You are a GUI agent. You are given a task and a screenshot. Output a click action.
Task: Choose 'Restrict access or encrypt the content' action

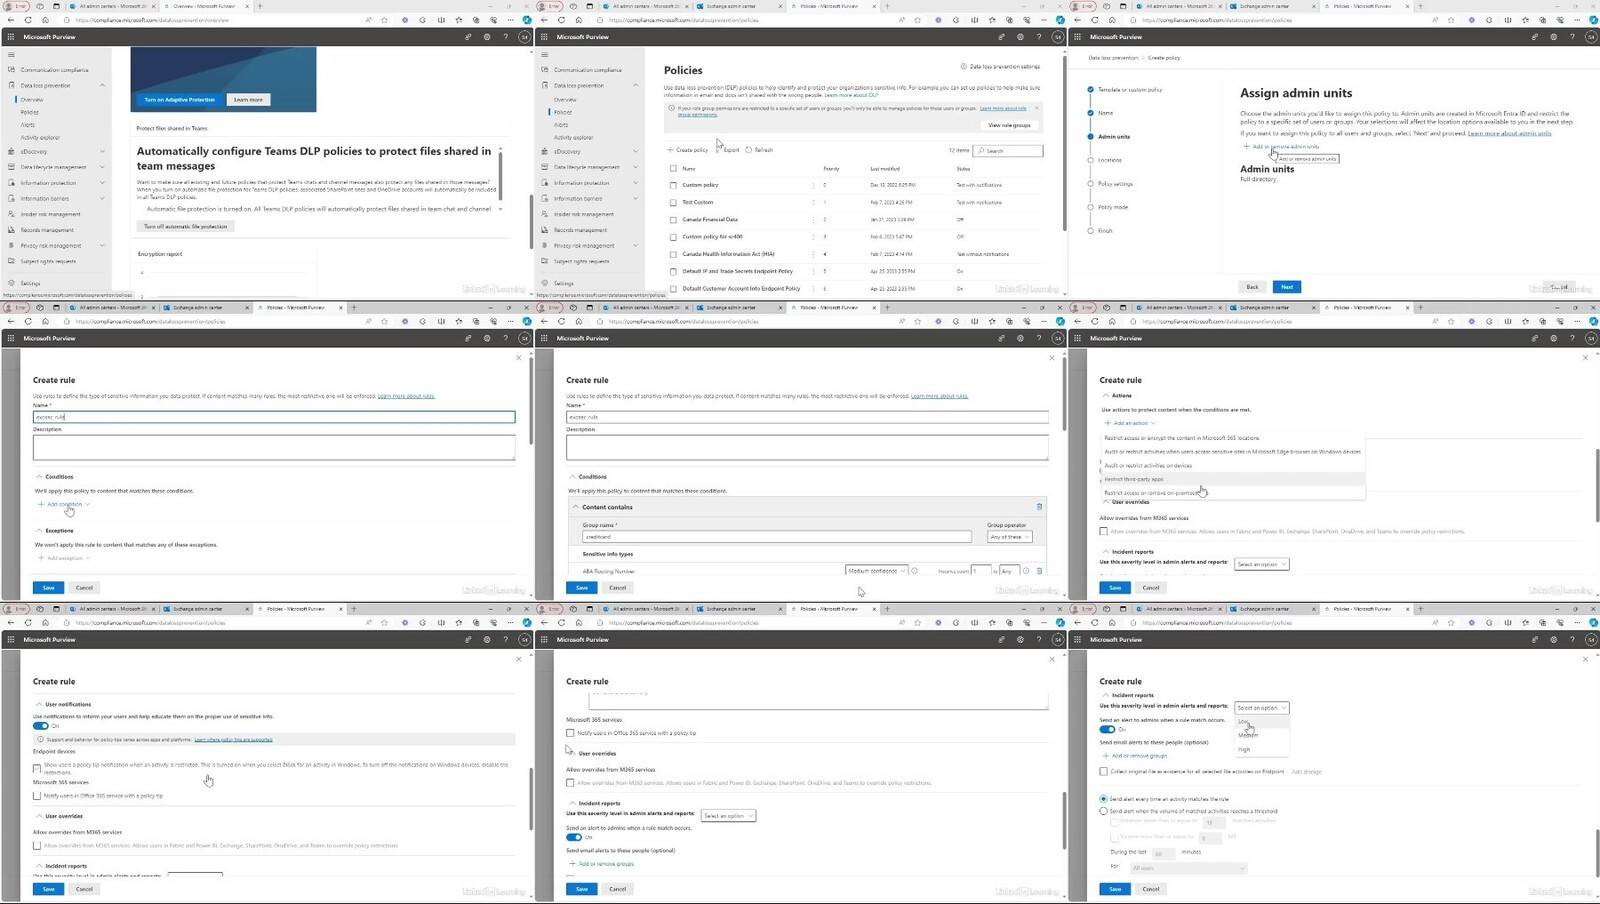point(1232,438)
